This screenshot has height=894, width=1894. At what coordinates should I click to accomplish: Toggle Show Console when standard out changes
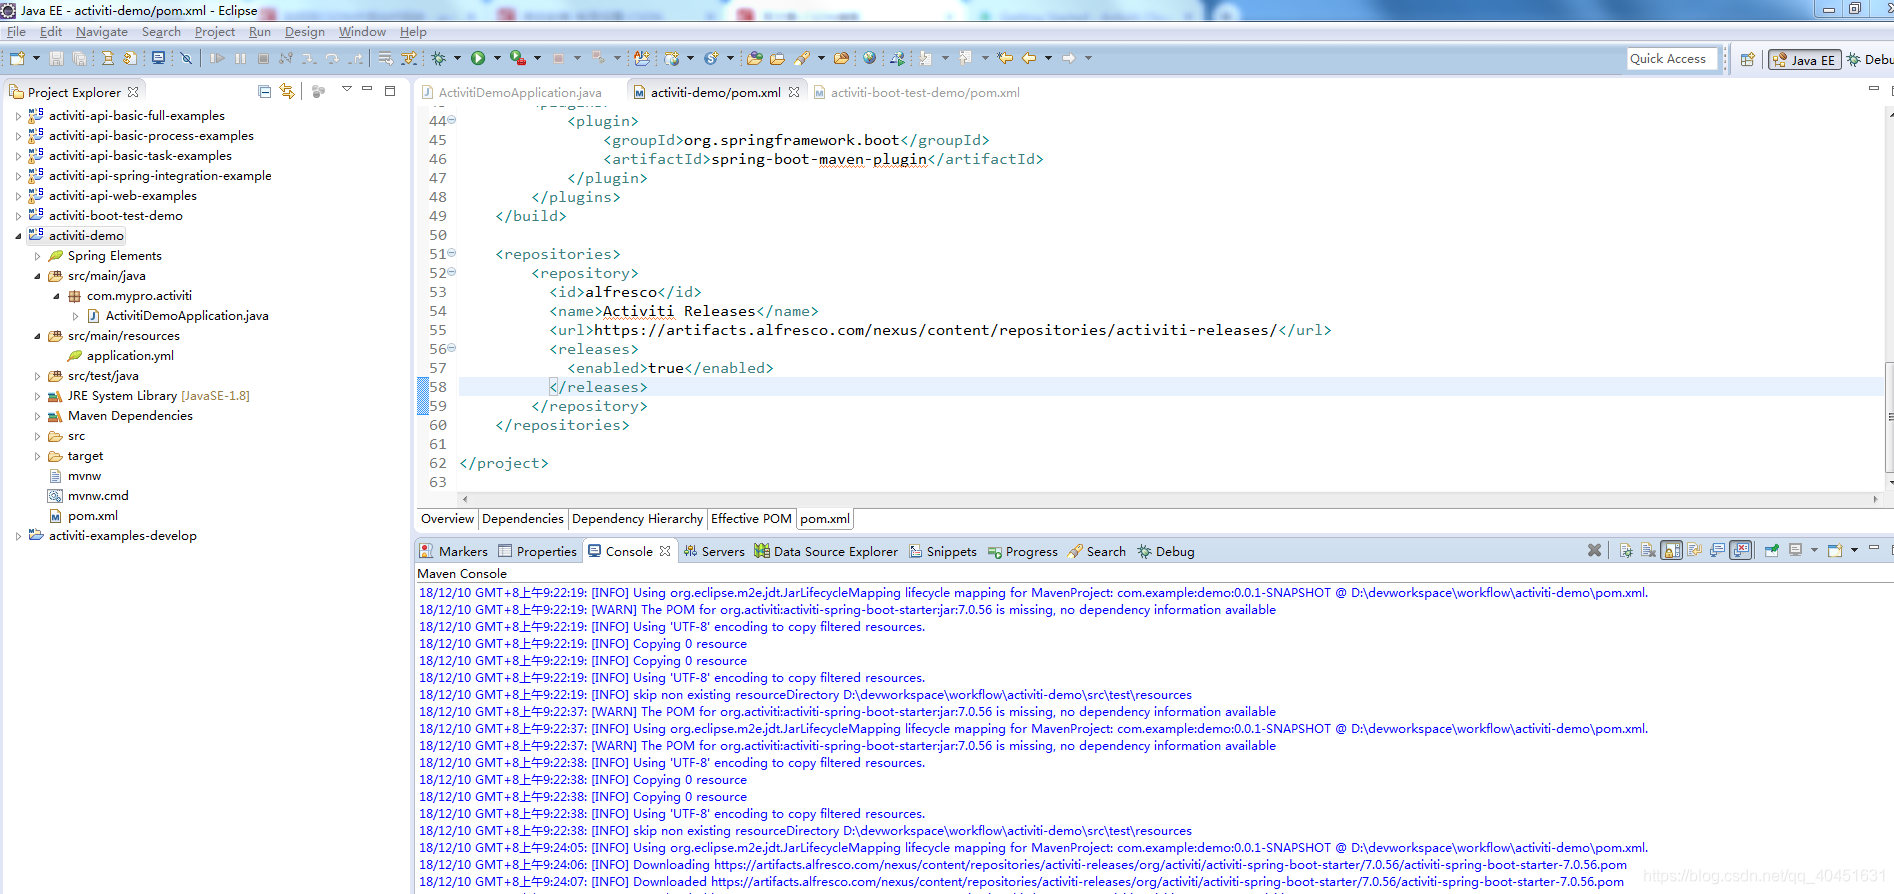(1718, 550)
